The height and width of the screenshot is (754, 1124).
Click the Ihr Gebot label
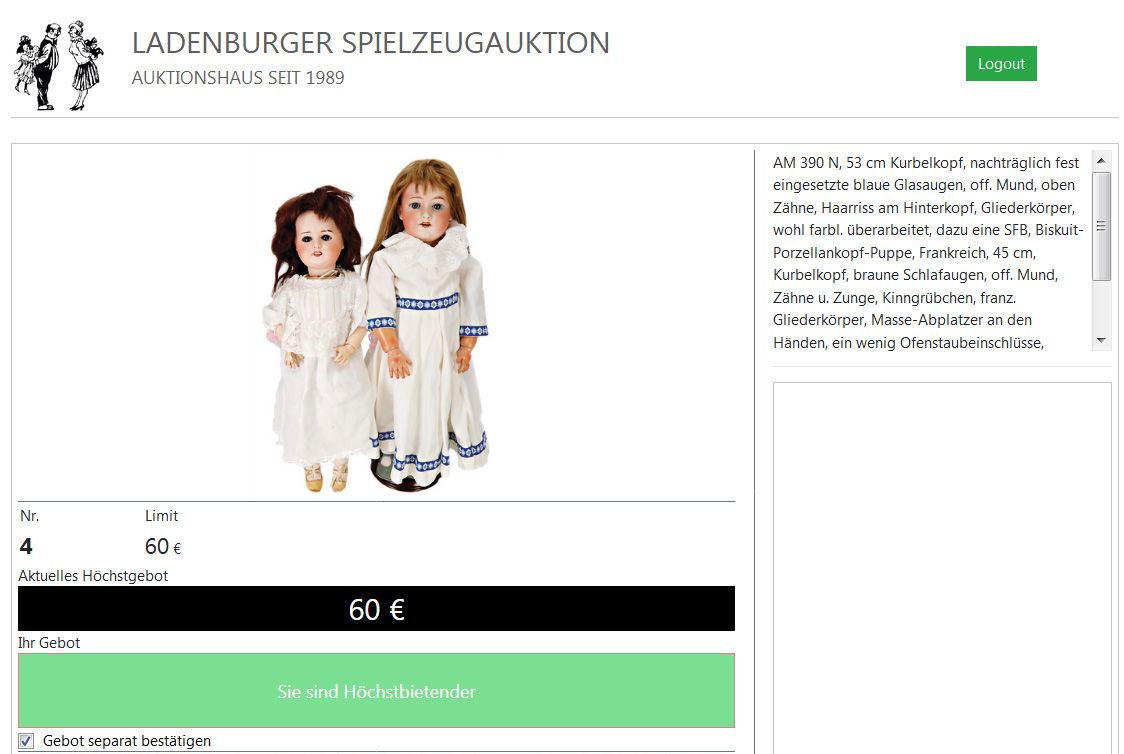(x=49, y=643)
